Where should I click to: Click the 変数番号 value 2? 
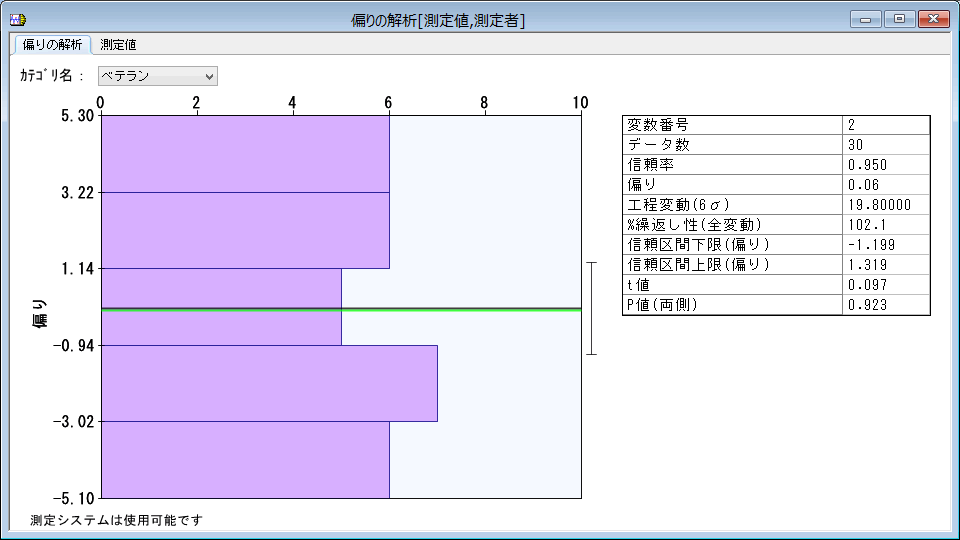[x=851, y=125]
